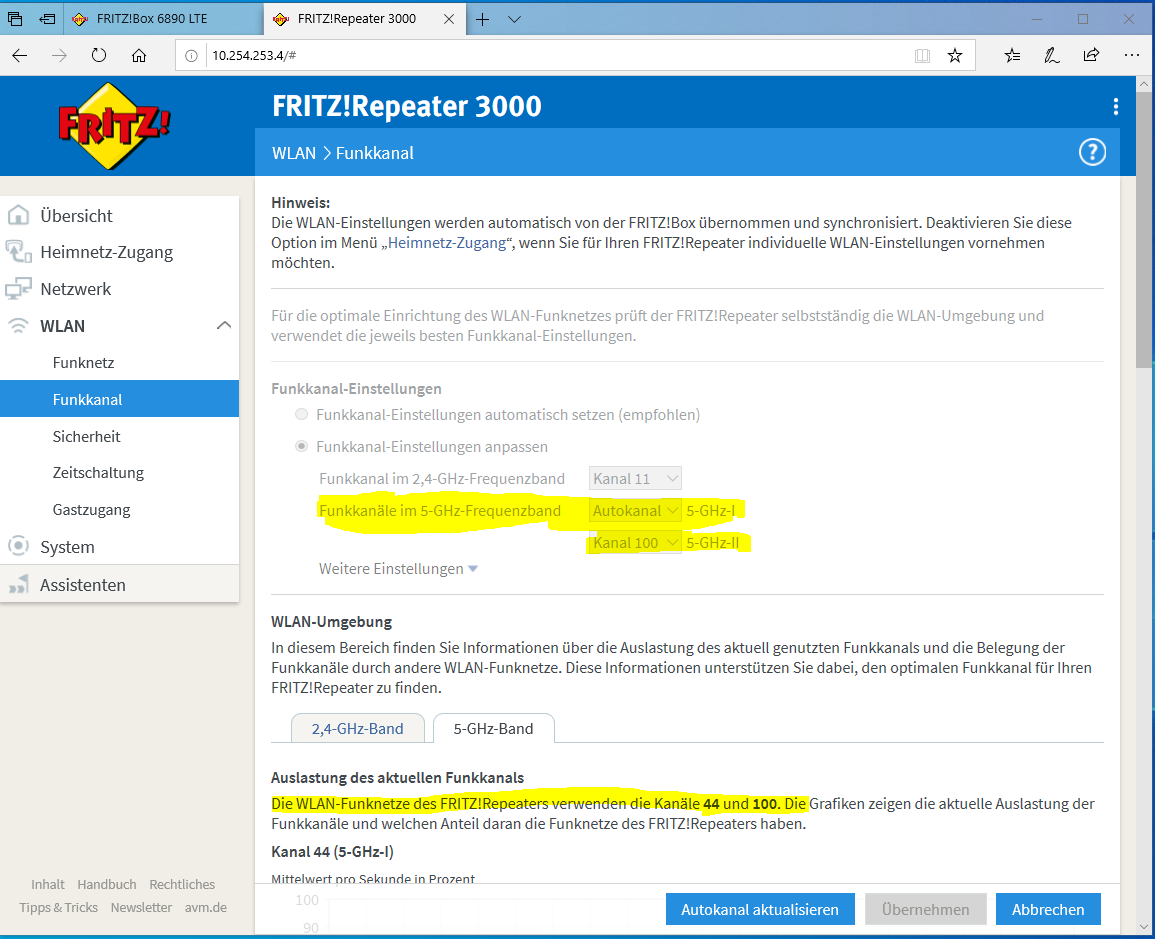1155x939 pixels.
Task: Open Sicherheit menu entry
Action: click(119, 436)
